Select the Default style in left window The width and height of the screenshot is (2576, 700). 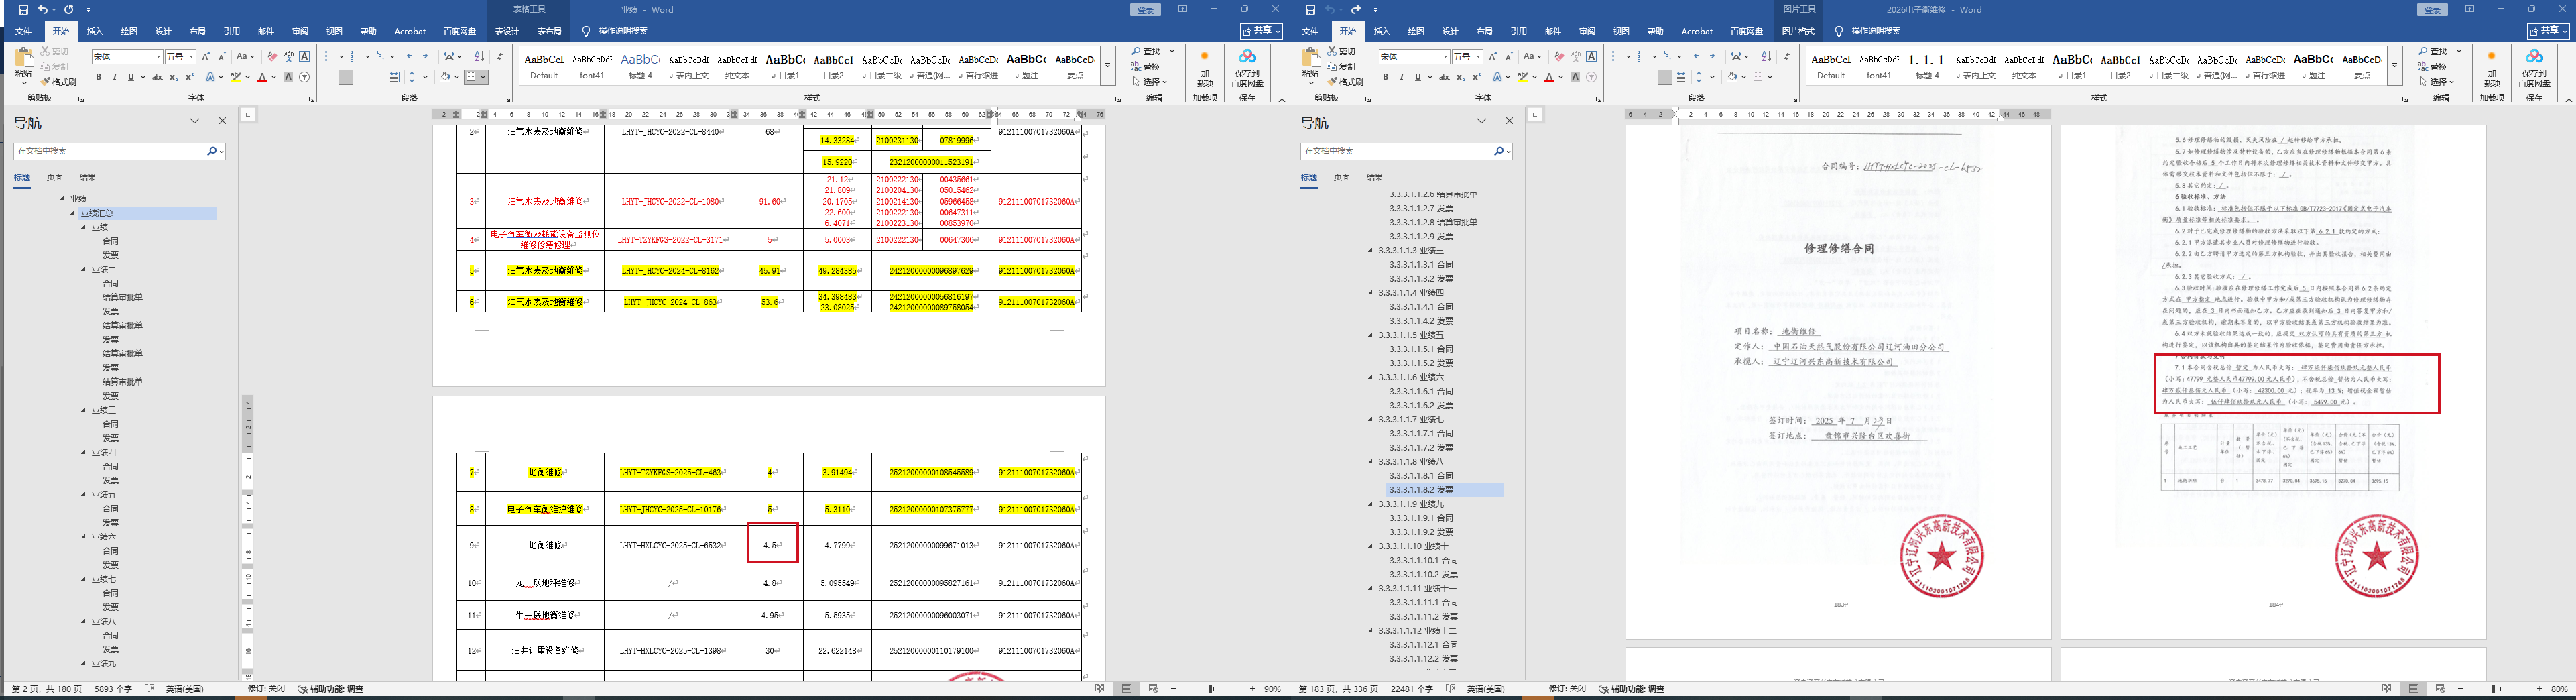click(544, 66)
